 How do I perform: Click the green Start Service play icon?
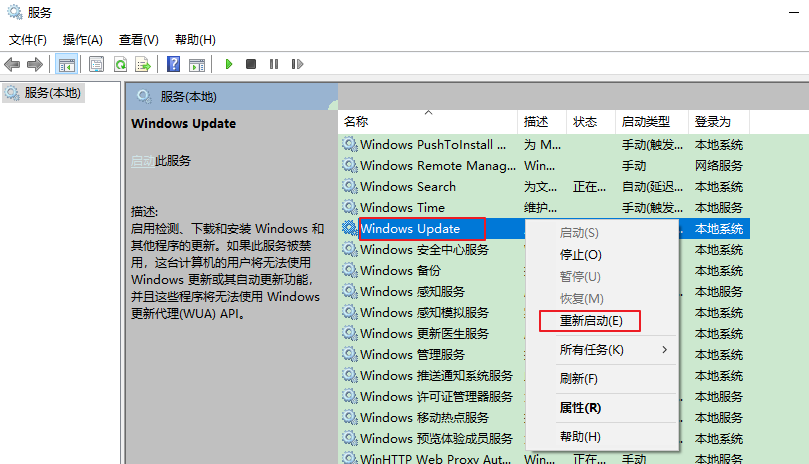click(229, 64)
